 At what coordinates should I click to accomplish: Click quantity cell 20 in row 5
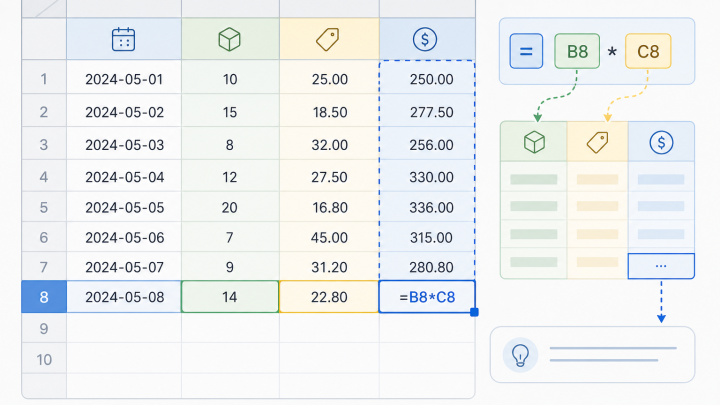pos(230,207)
